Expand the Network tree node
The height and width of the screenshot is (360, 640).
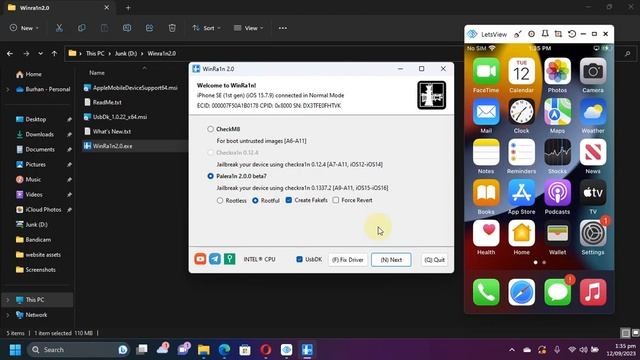coord(7,315)
